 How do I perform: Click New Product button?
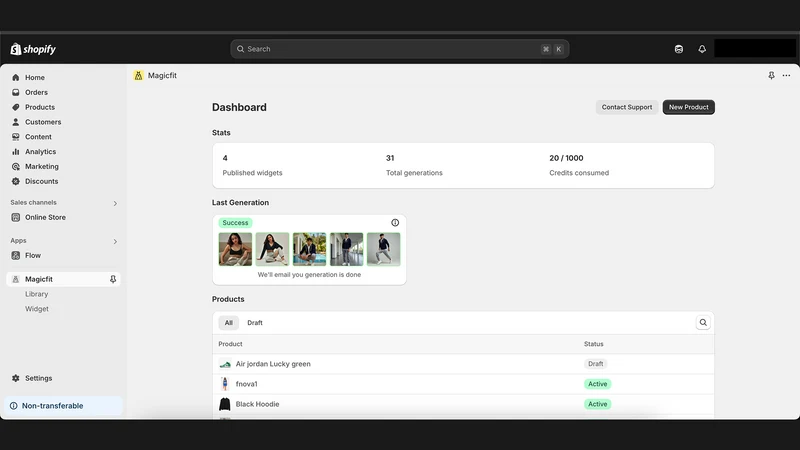click(x=689, y=107)
